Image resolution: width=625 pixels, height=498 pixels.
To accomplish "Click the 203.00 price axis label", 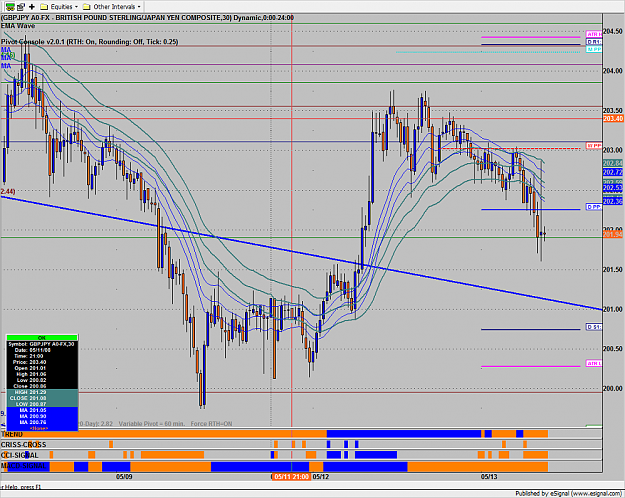I will [x=613, y=150].
